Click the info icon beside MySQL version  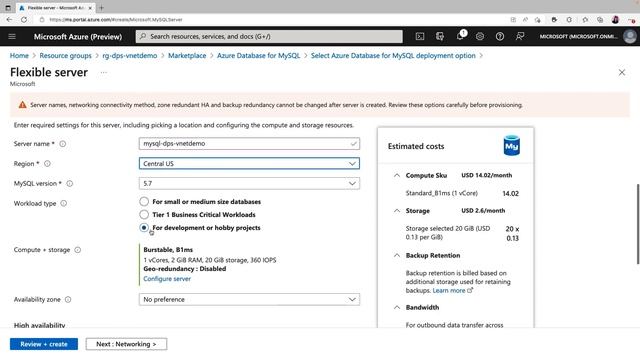click(x=70, y=184)
